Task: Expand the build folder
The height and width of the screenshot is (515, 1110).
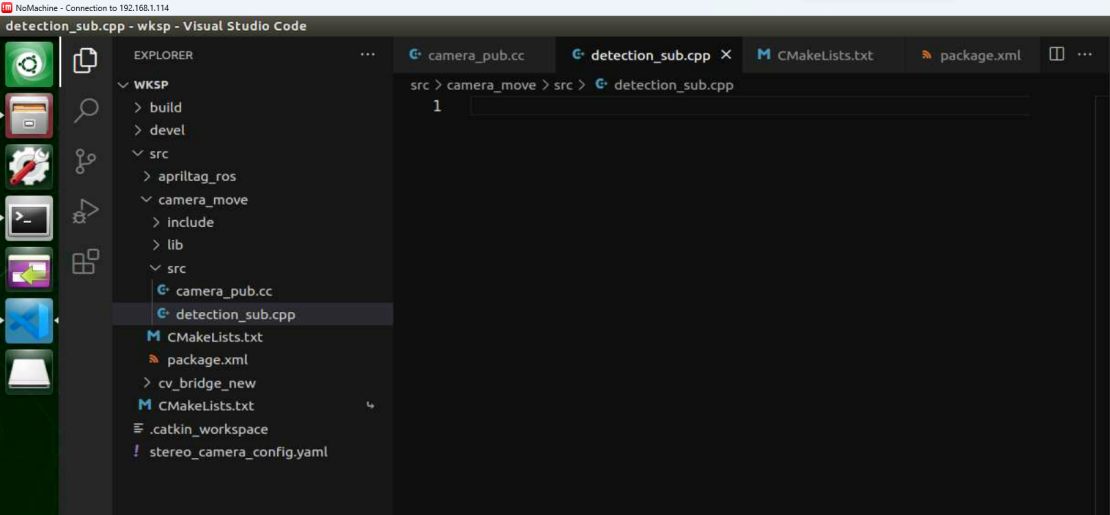Action: click(252, 108)
